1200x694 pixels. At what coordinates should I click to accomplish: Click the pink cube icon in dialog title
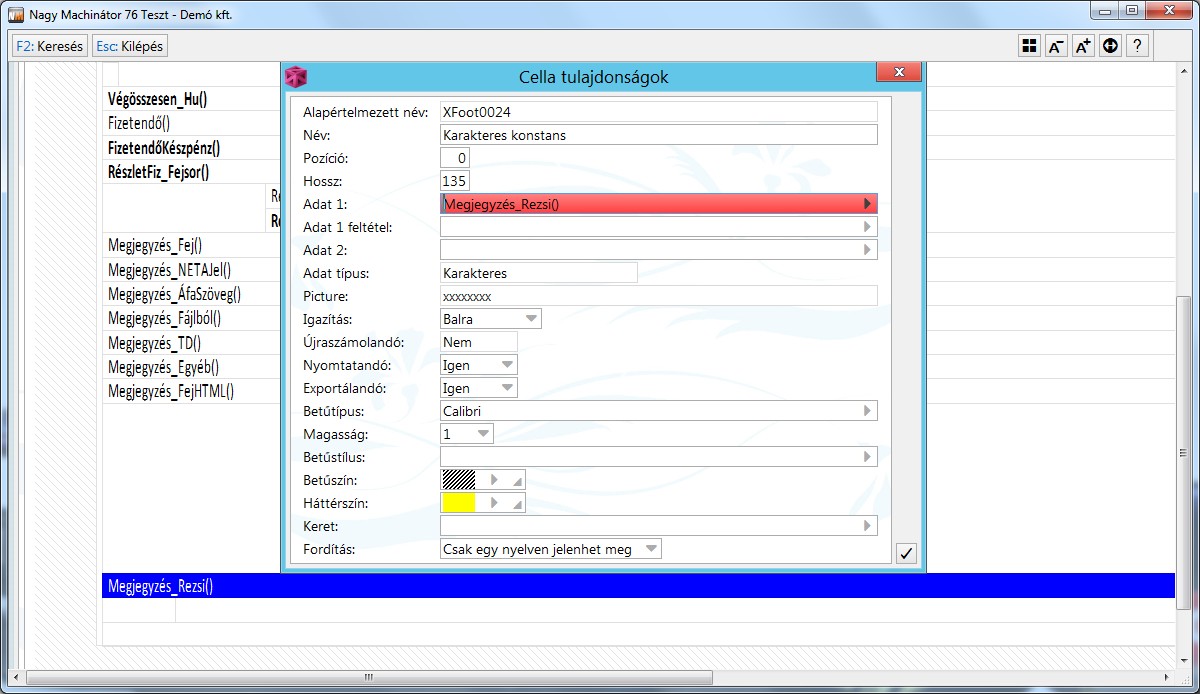point(296,77)
